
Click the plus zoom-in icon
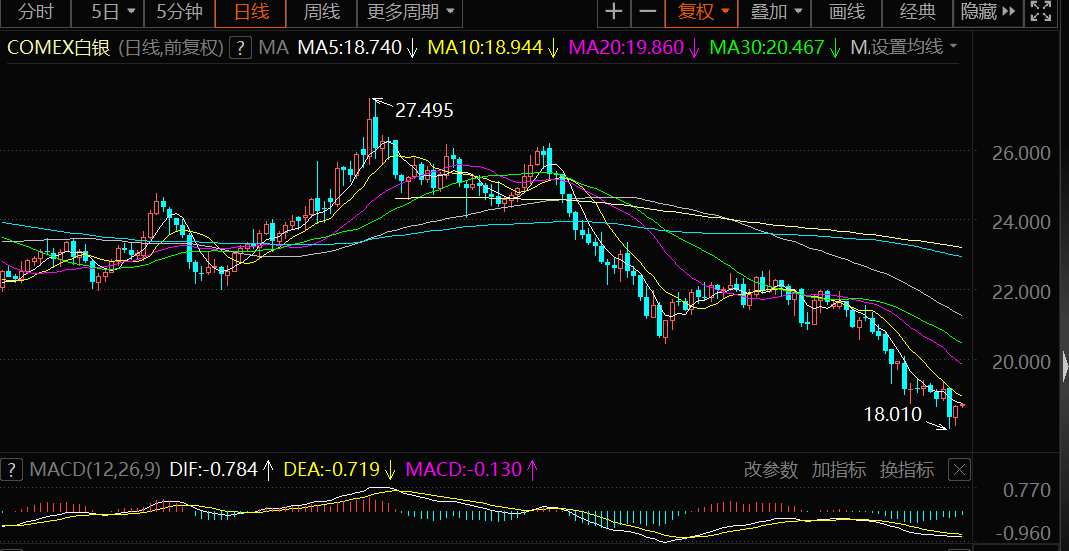click(613, 13)
